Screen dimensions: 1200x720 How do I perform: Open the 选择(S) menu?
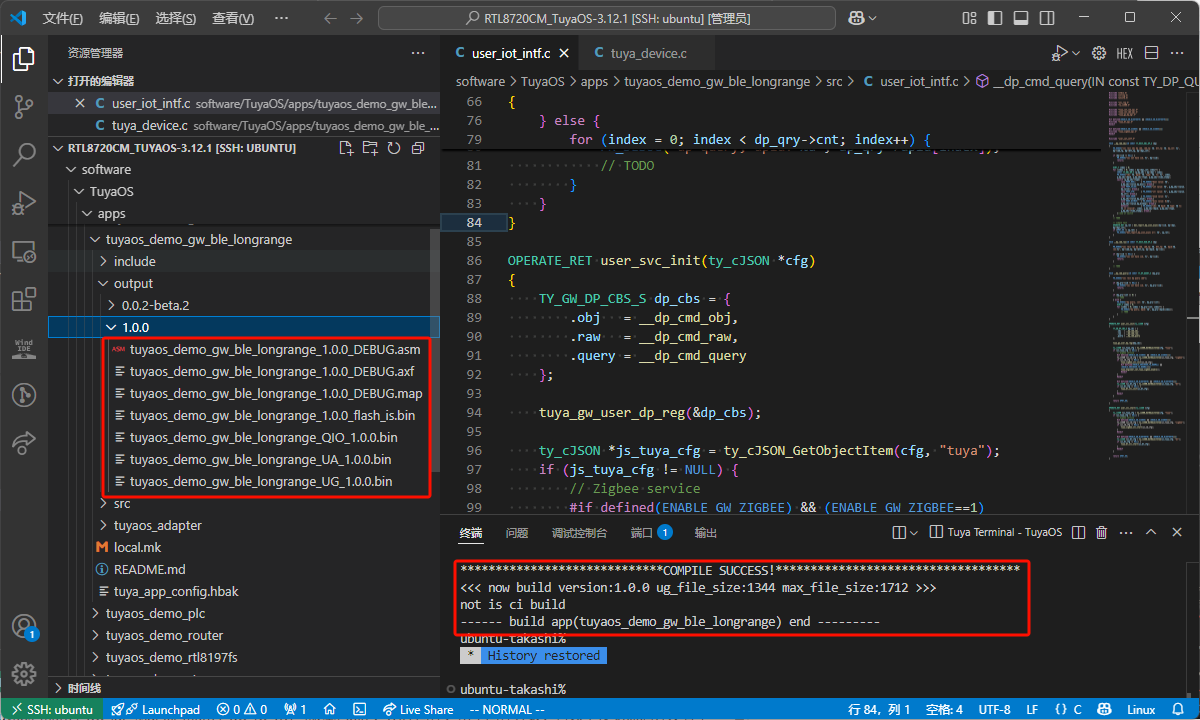point(176,18)
